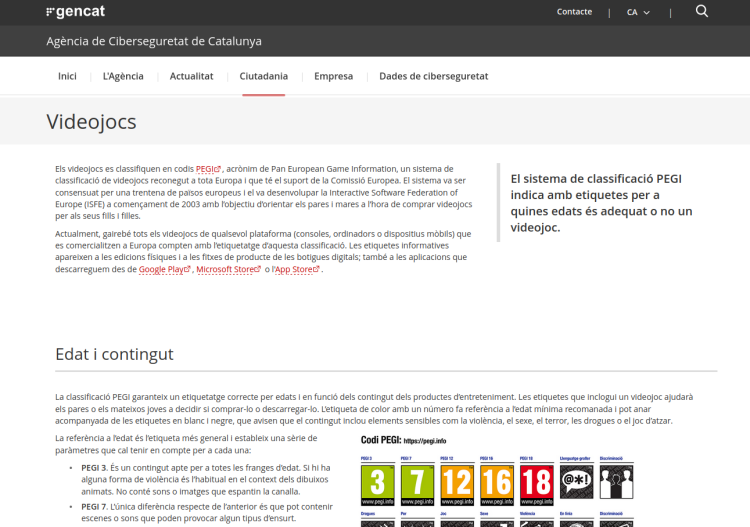Click the gencat logo

[76, 11]
